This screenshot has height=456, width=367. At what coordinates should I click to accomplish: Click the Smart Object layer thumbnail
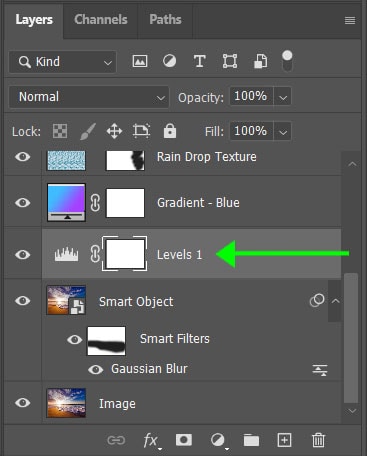(66, 300)
